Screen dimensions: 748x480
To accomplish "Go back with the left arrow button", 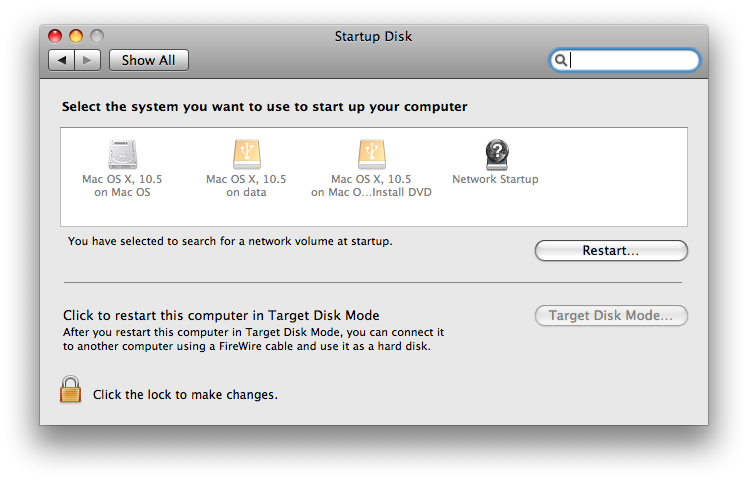I will tap(62, 60).
